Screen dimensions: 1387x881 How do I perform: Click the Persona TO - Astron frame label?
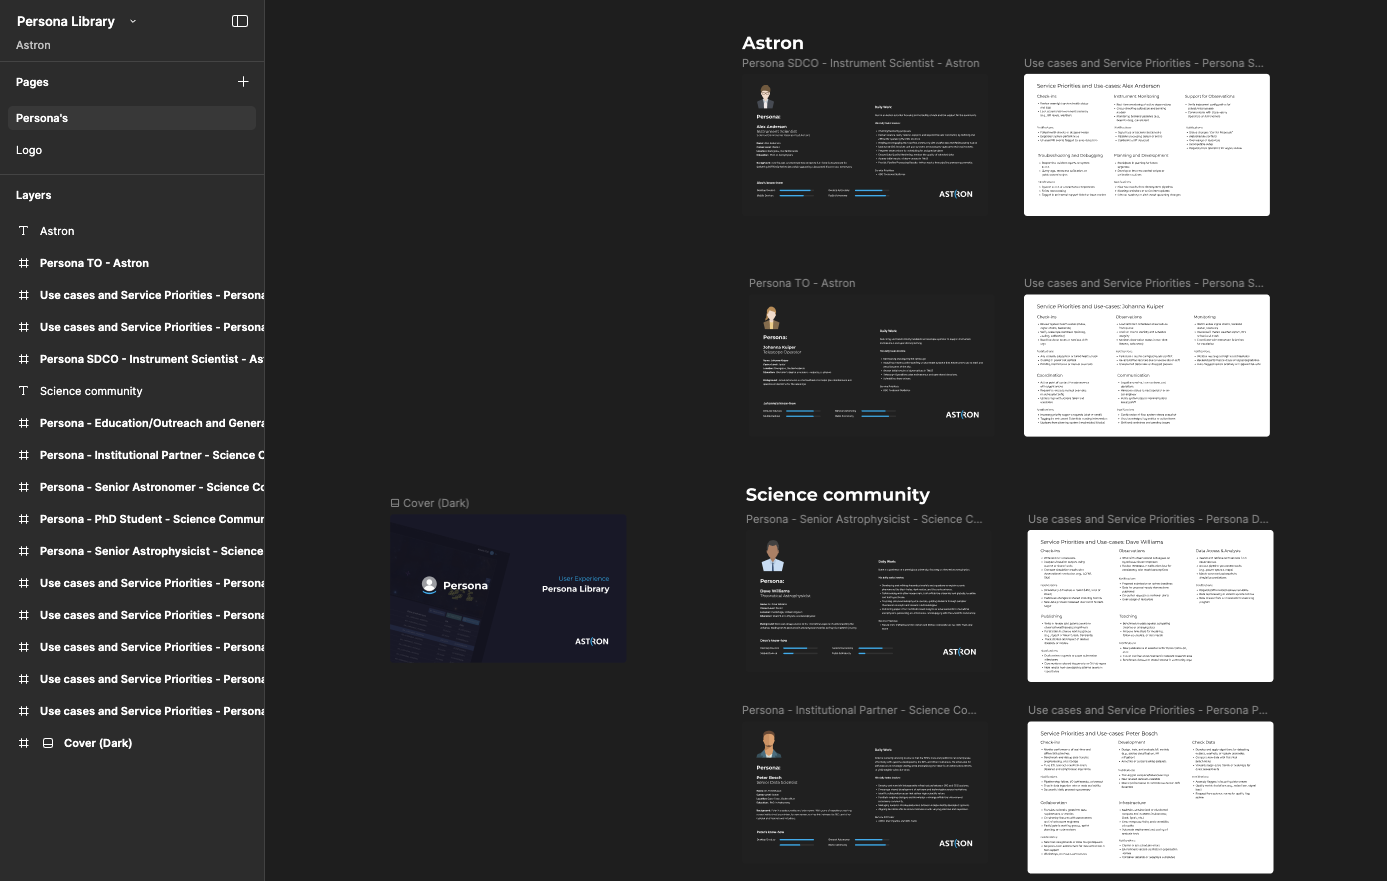pyautogui.click(x=802, y=283)
